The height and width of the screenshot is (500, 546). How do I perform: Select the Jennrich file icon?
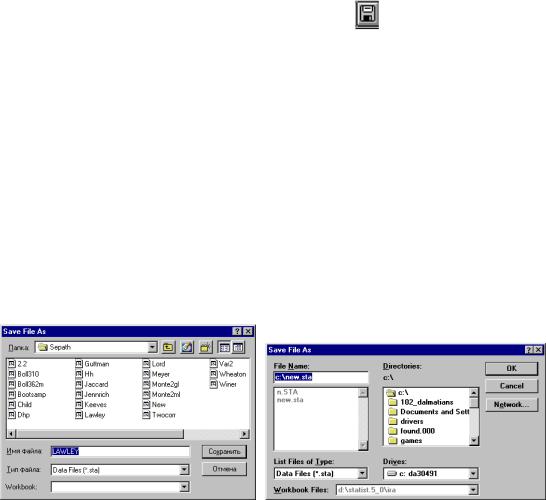click(x=79, y=394)
